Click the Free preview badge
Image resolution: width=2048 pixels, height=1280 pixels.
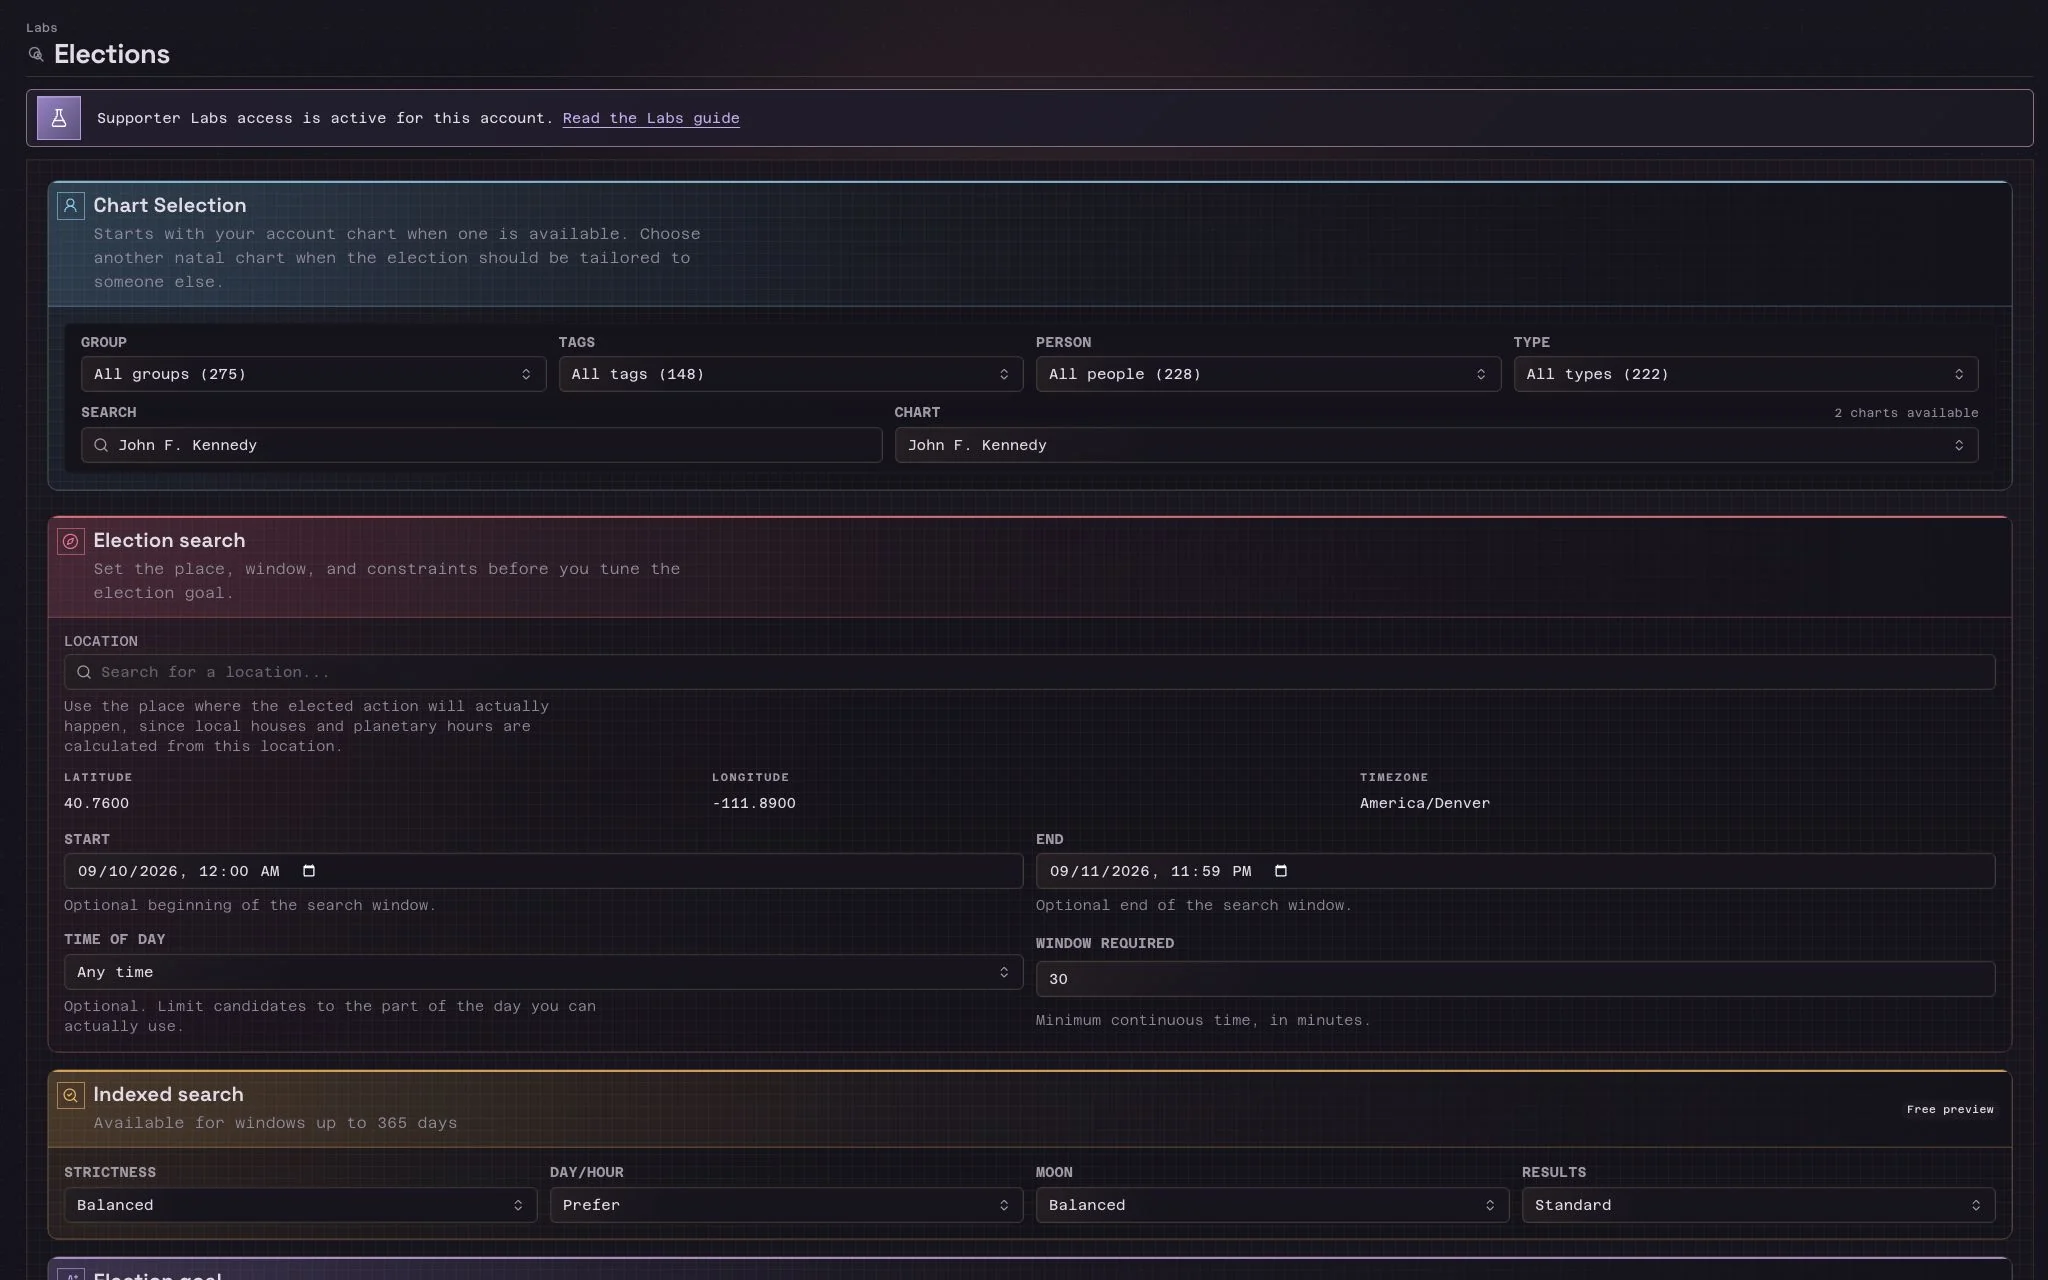[x=1950, y=1109]
